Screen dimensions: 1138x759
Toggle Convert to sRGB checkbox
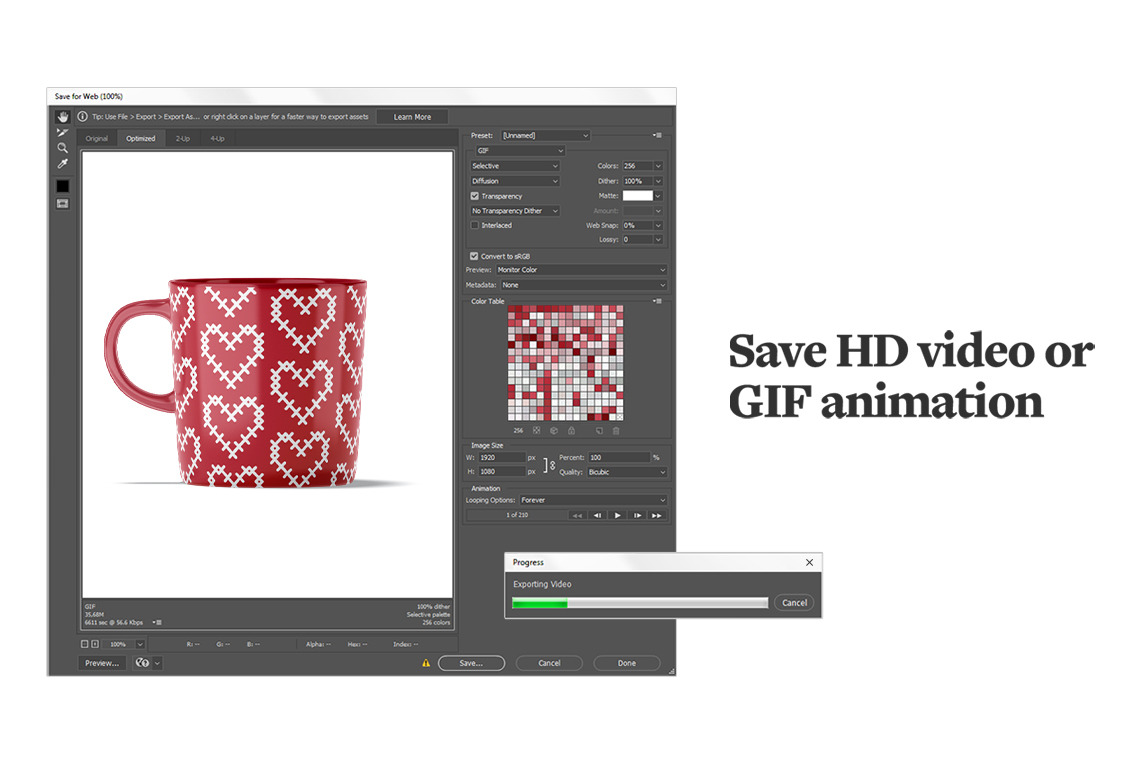point(474,256)
